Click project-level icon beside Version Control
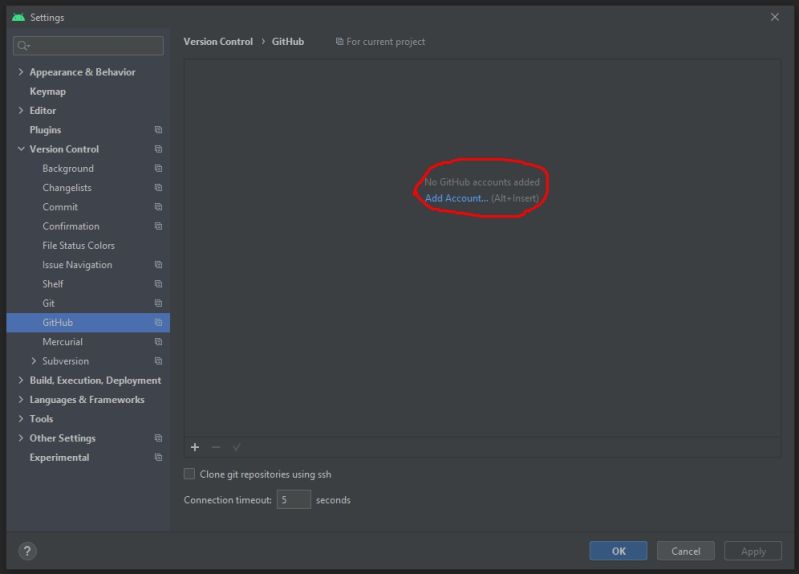 click(158, 149)
